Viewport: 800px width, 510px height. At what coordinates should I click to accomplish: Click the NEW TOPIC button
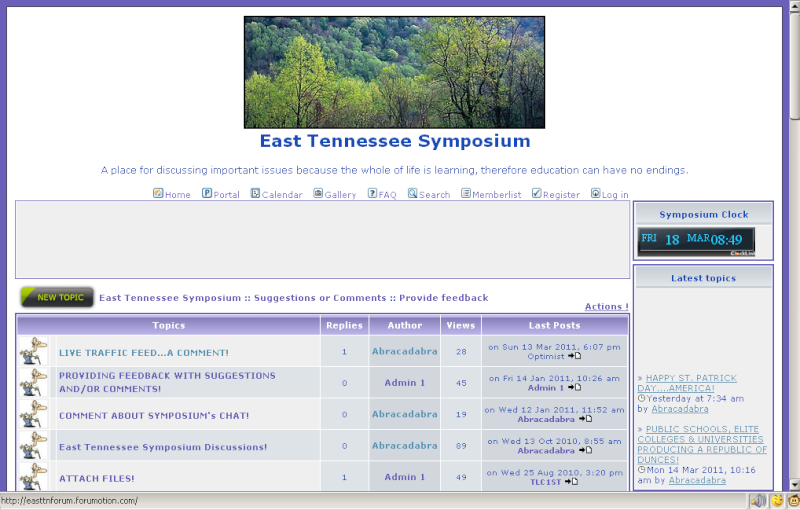coord(57,297)
